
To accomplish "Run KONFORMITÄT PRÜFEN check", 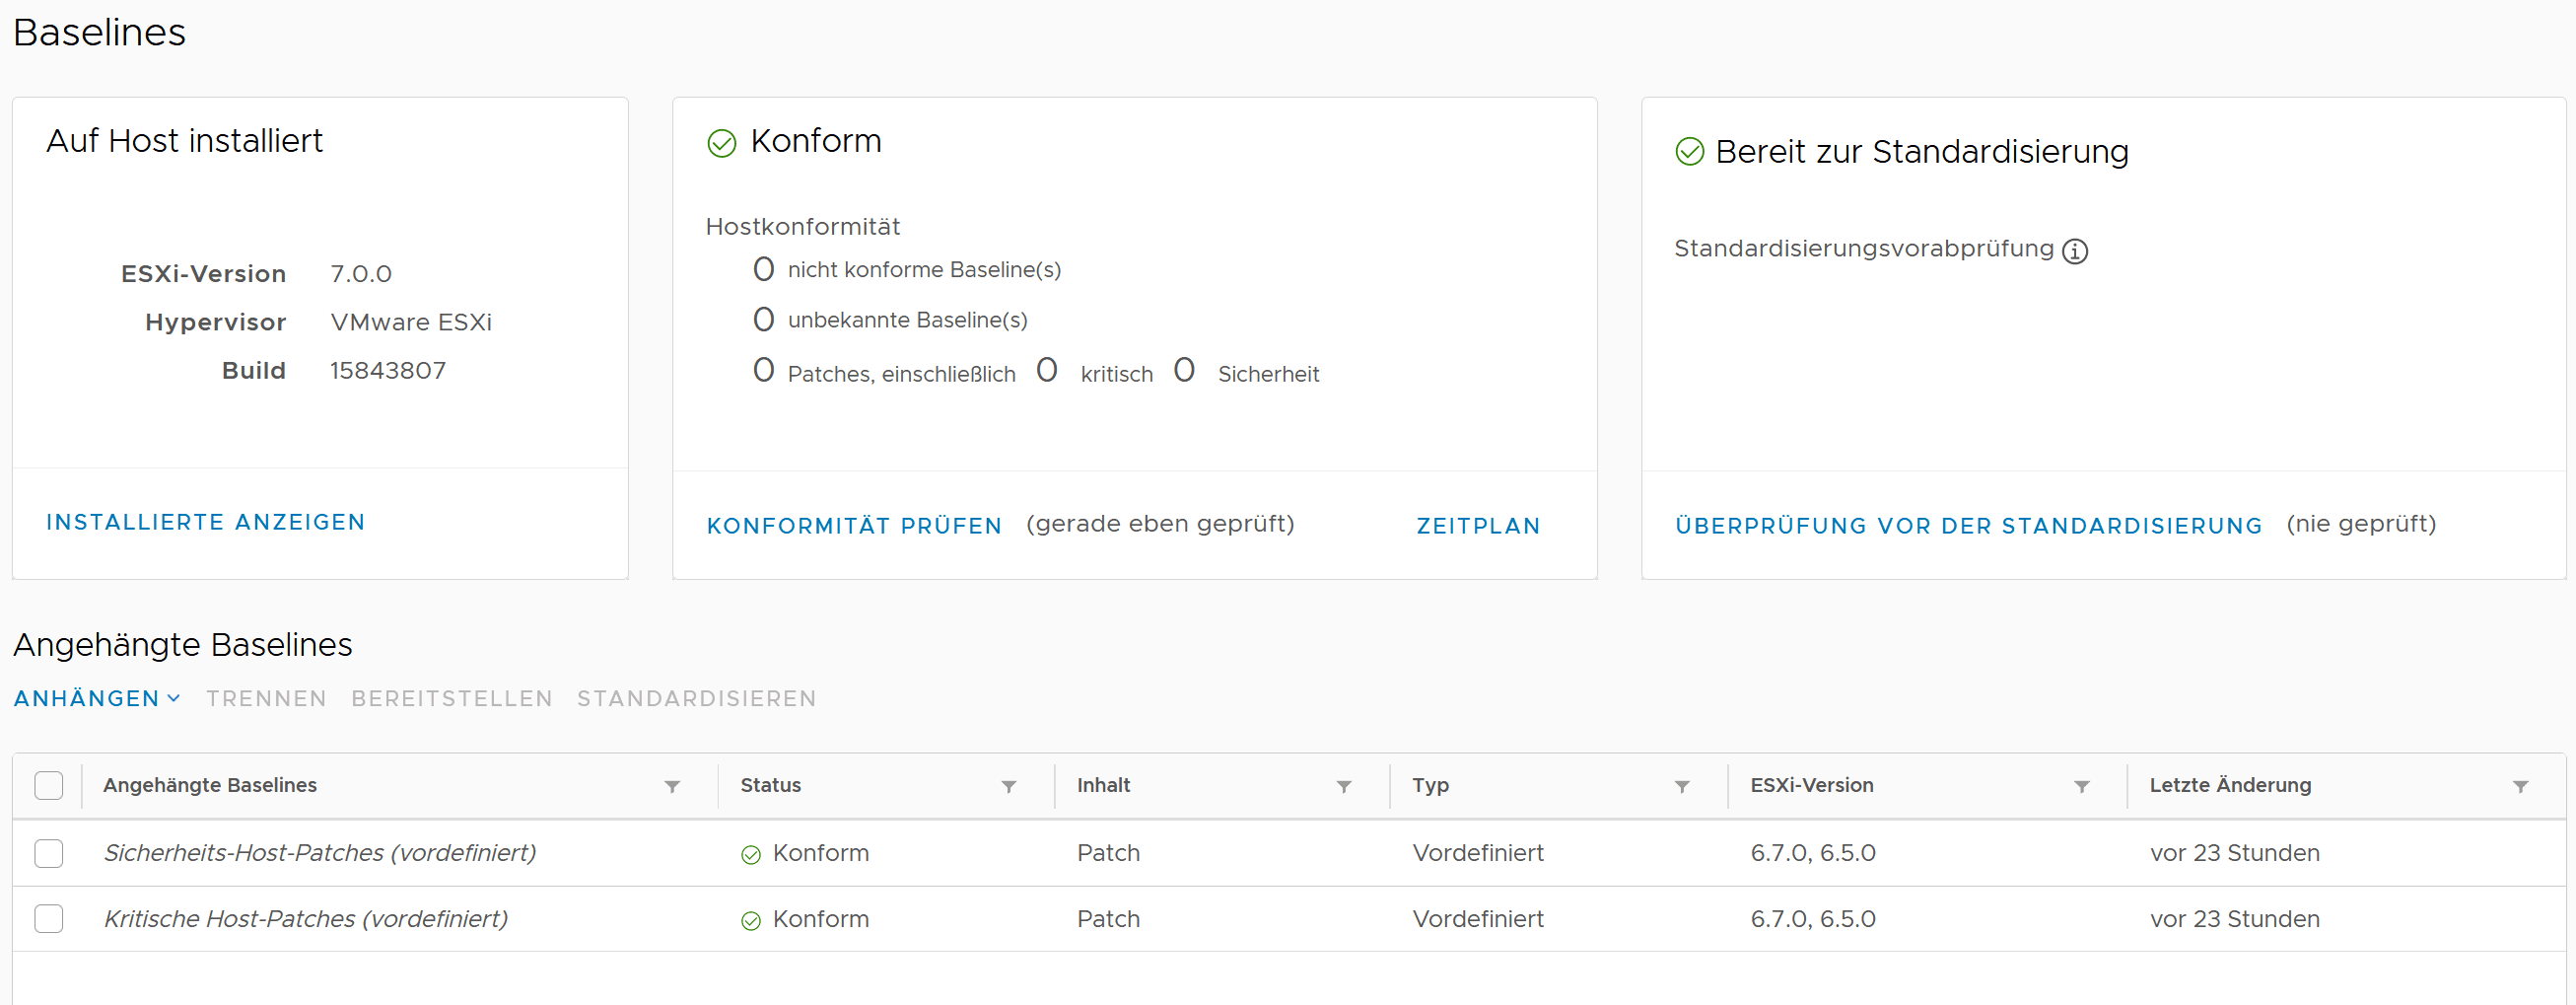I will 854,526.
